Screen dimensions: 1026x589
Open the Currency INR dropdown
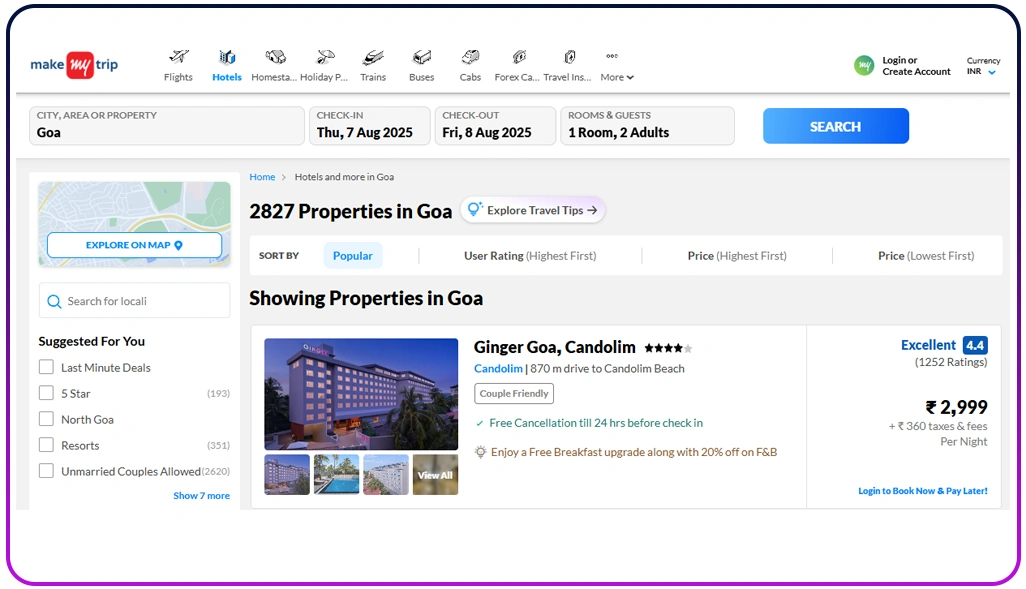983,64
